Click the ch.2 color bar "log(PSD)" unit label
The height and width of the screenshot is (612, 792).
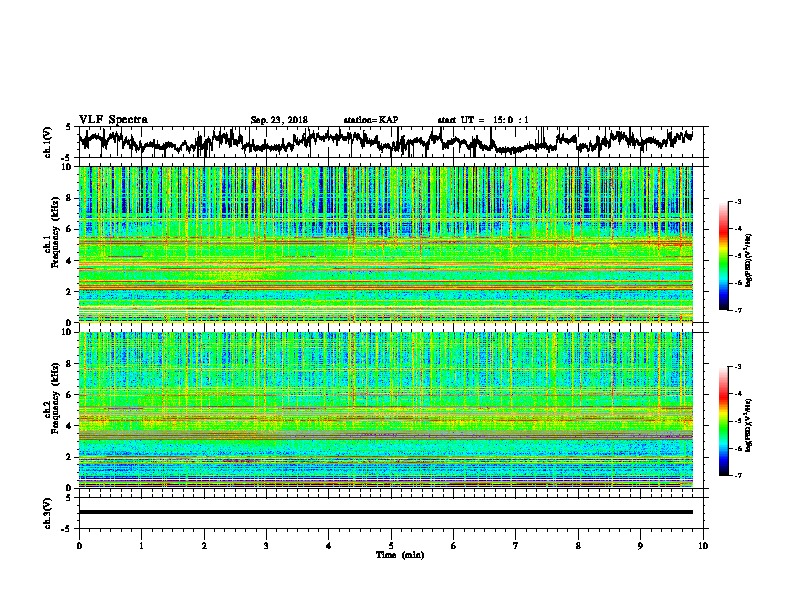click(748, 425)
